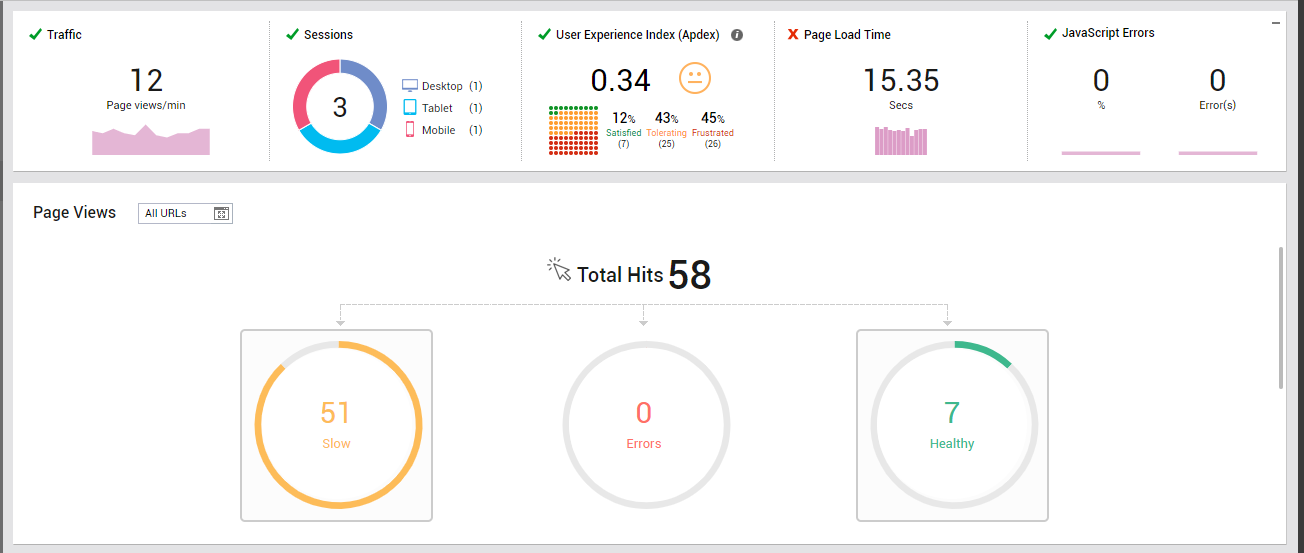Click the Page Views section title

click(74, 212)
